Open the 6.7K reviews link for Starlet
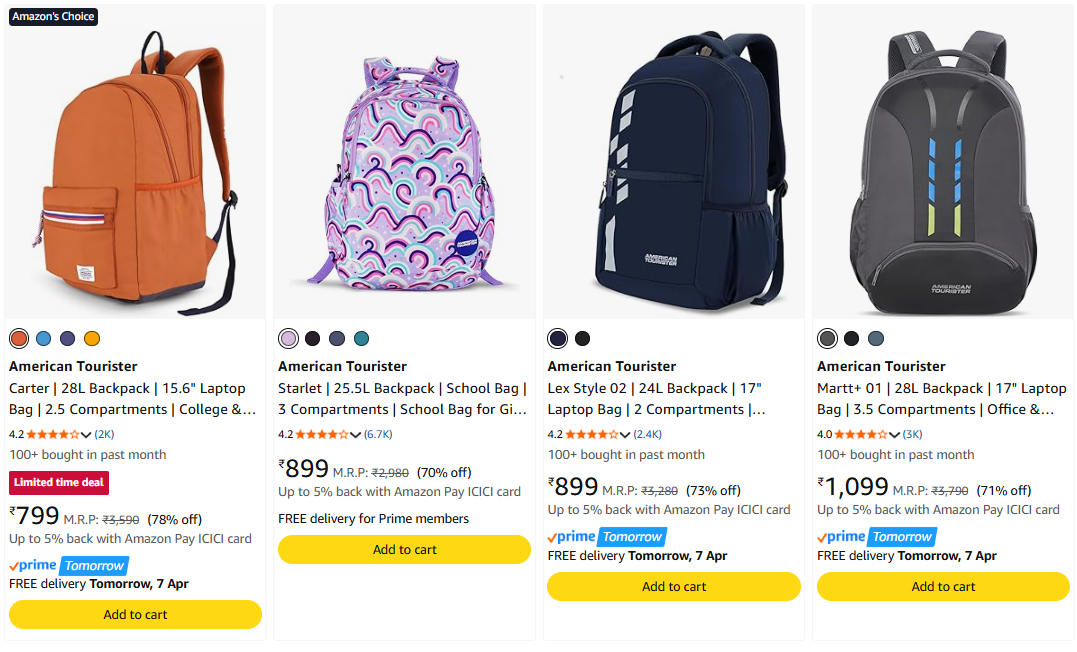The height and width of the screenshot is (652, 1077). (x=378, y=434)
